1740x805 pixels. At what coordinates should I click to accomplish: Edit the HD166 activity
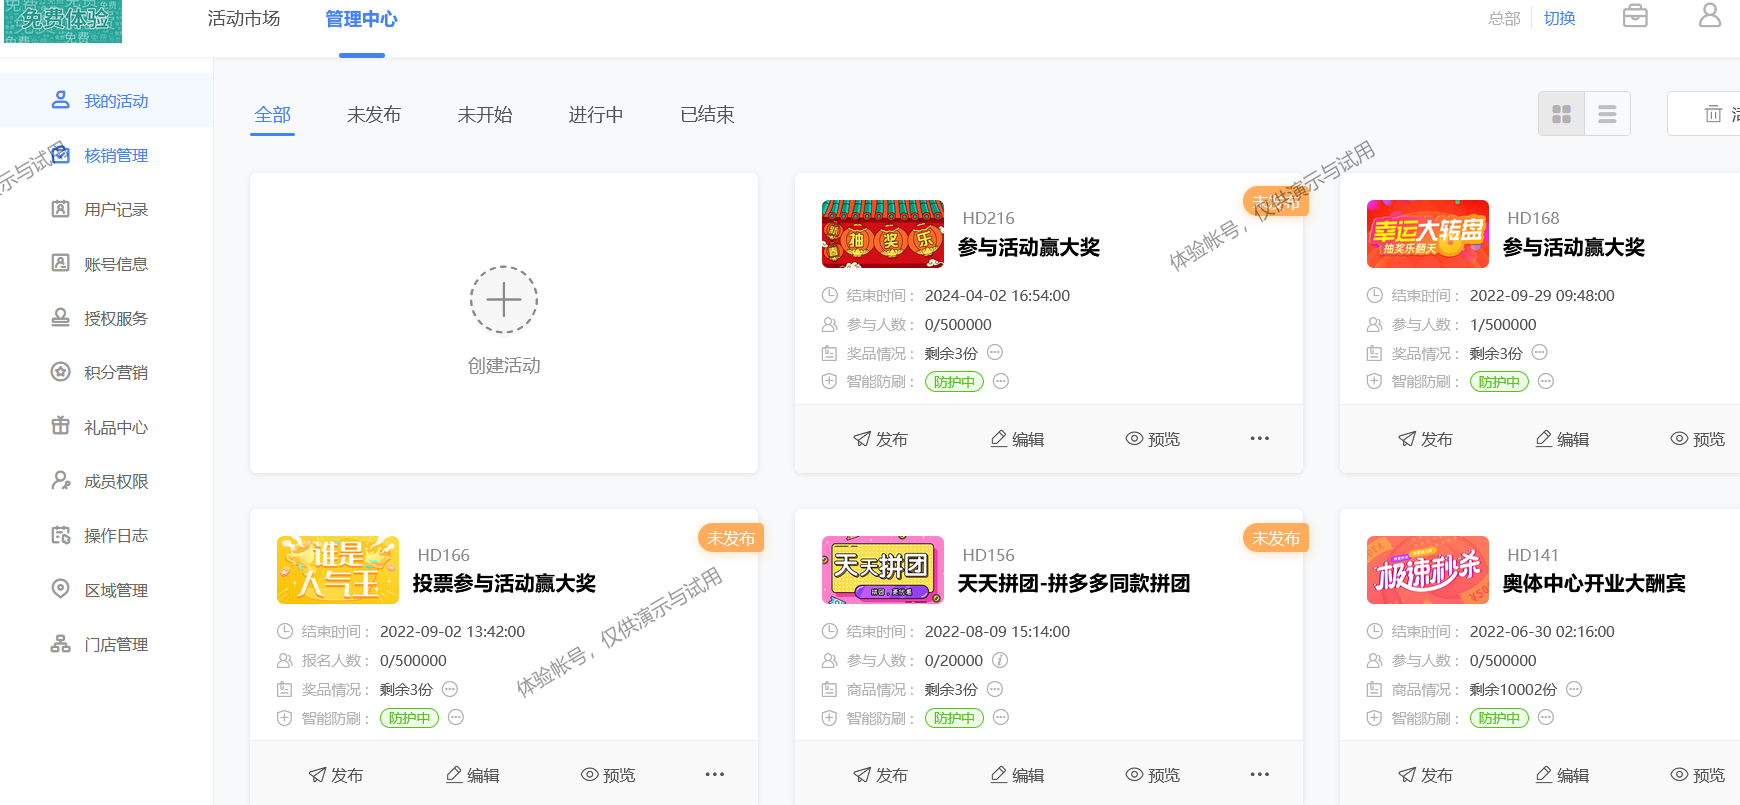tap(472, 775)
